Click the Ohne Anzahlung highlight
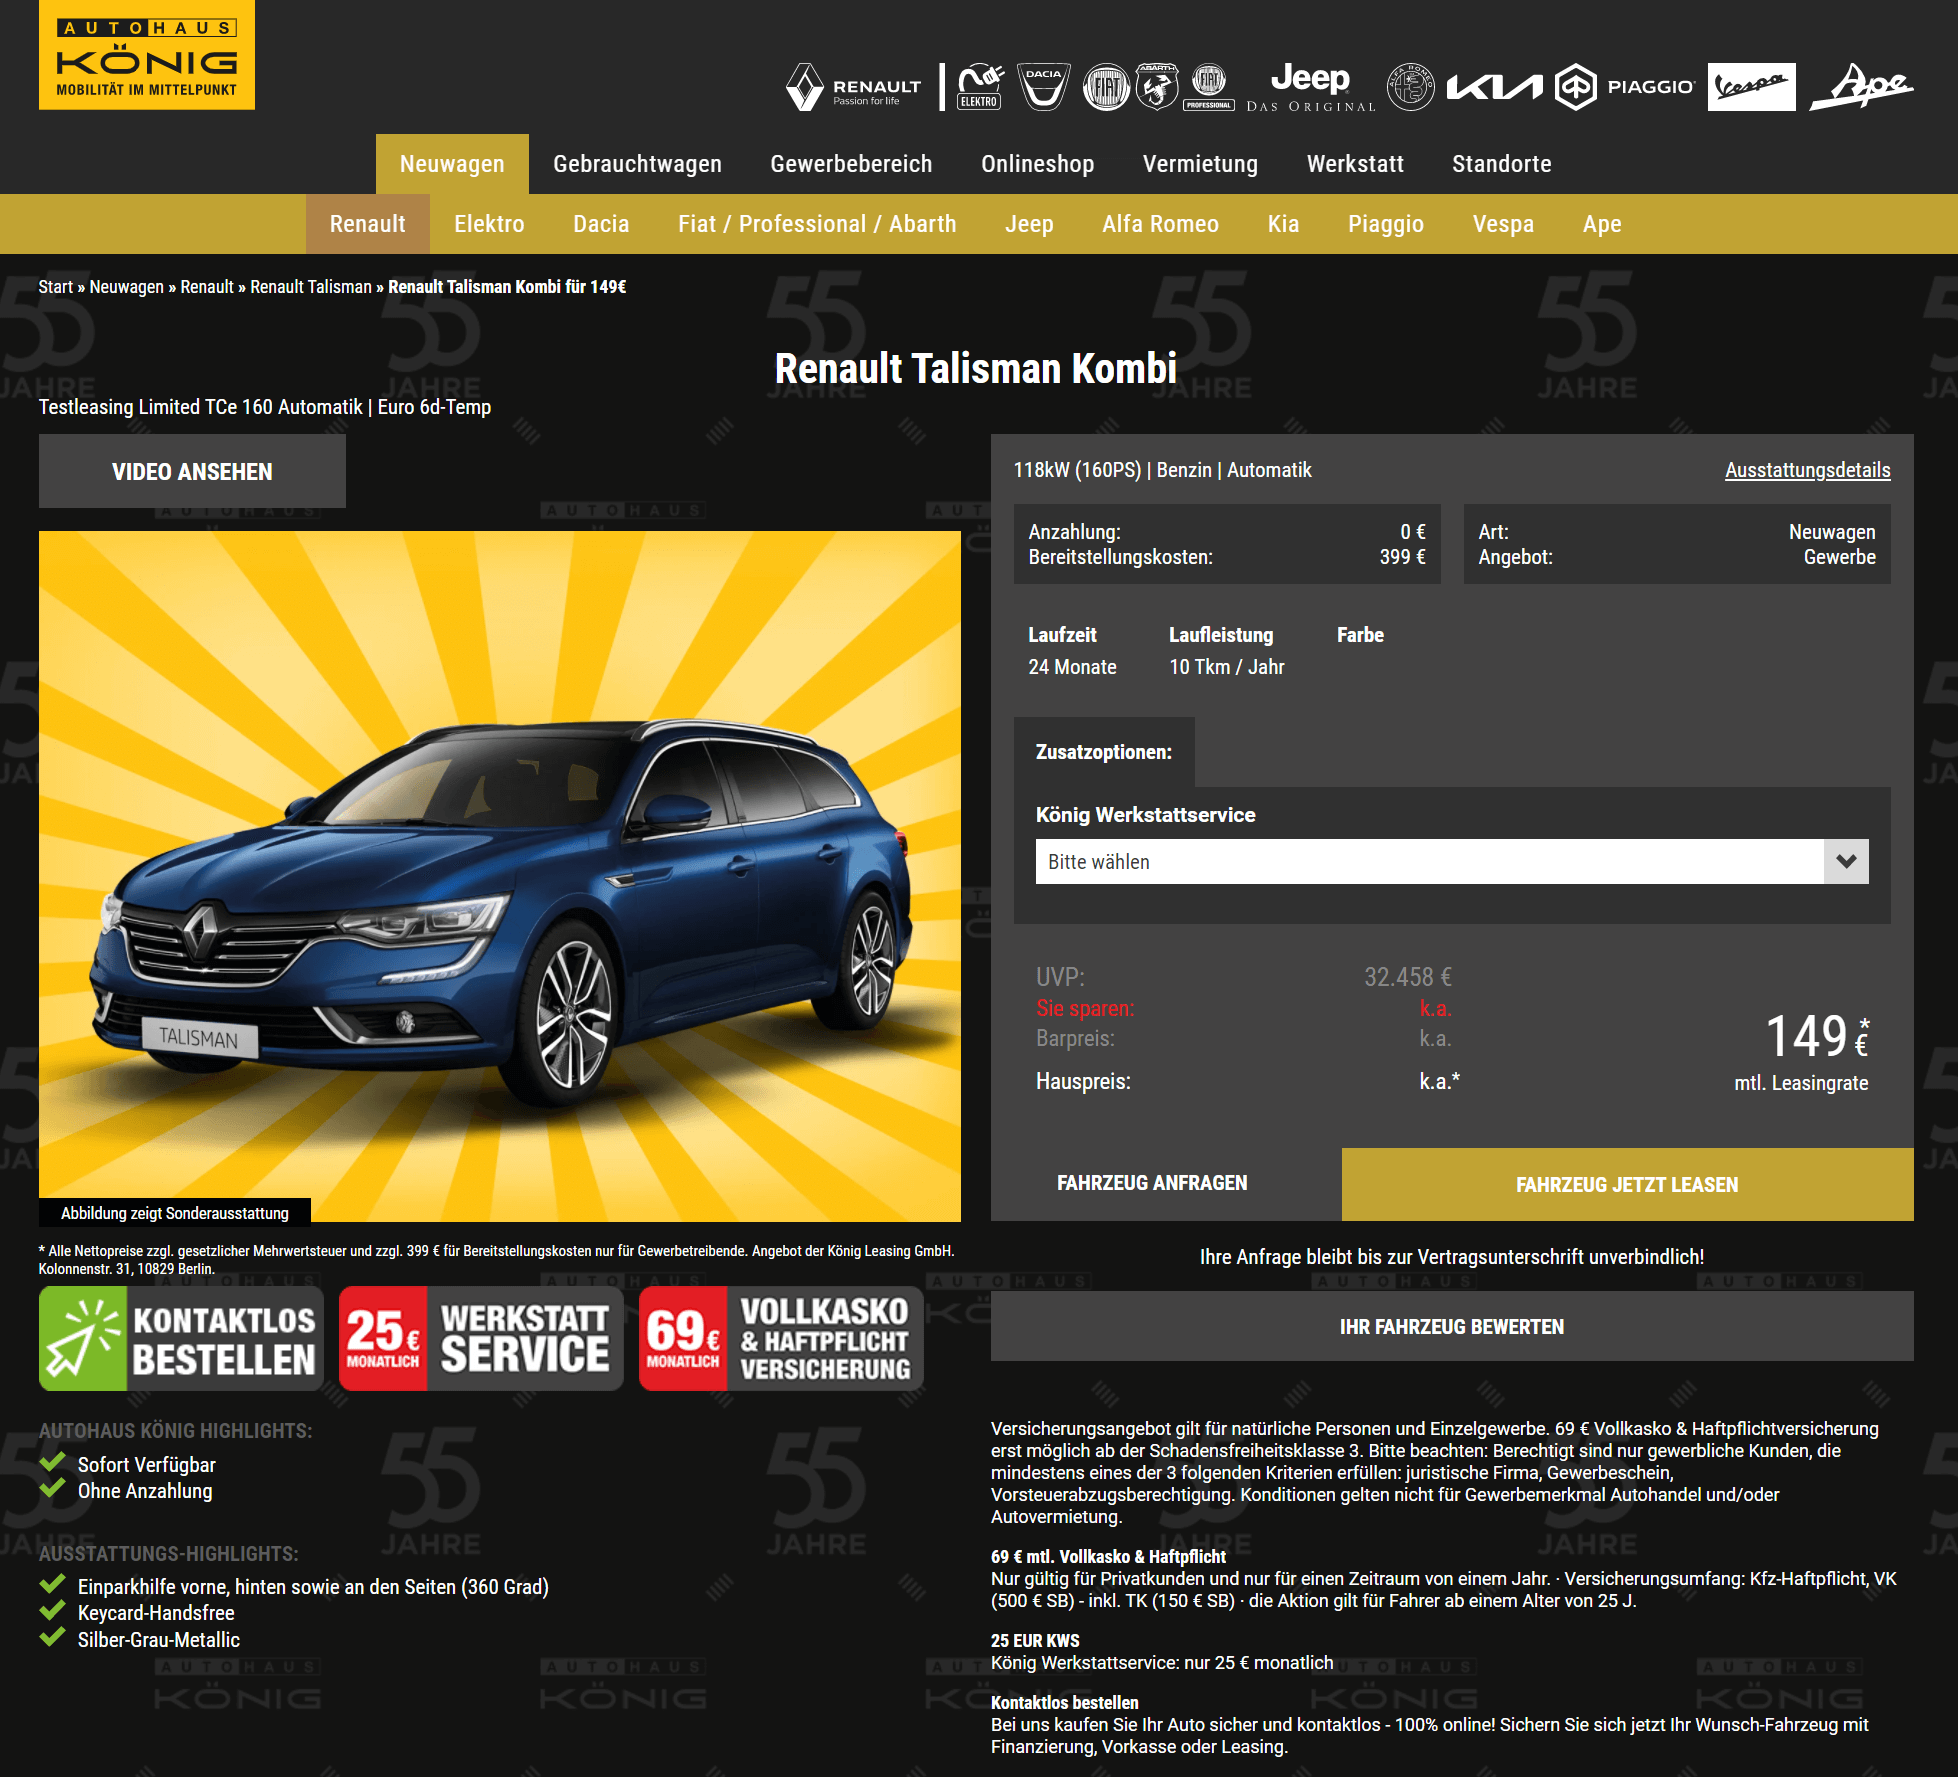The width and height of the screenshot is (1958, 1777). coord(145,1490)
